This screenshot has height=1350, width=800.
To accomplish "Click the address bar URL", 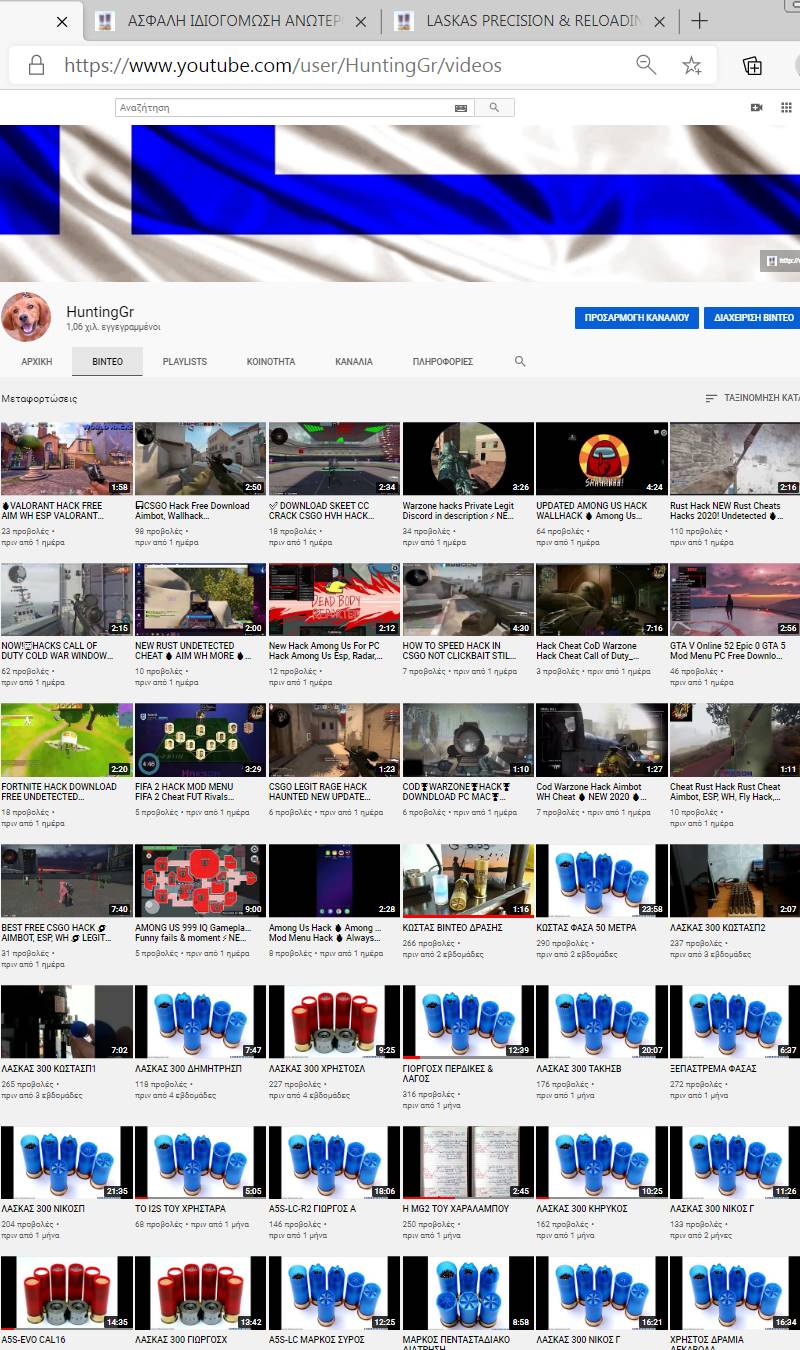I will click(x=283, y=66).
